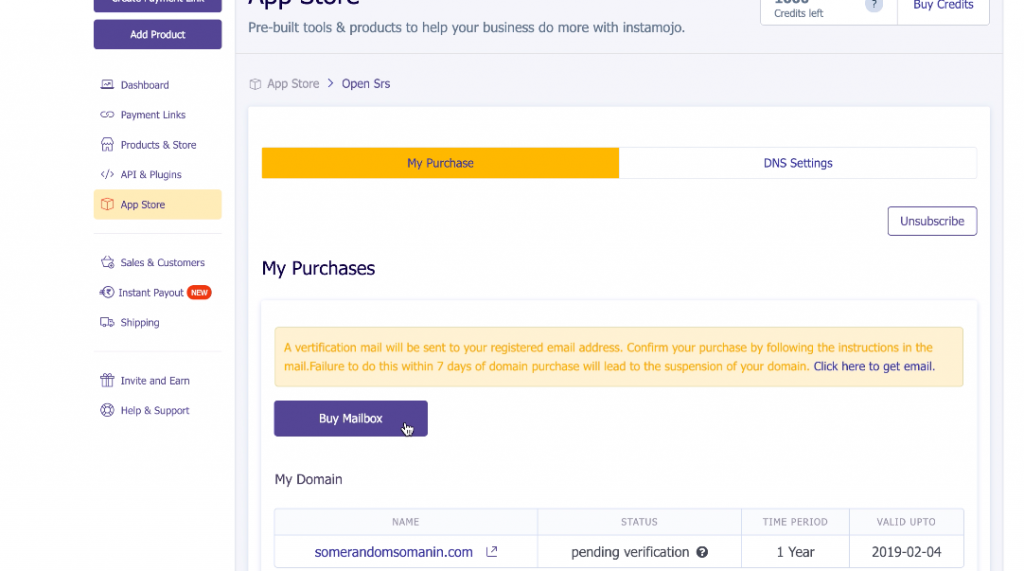Switch to the DNS Settings tab
This screenshot has height=571, width=1024.
pos(797,163)
